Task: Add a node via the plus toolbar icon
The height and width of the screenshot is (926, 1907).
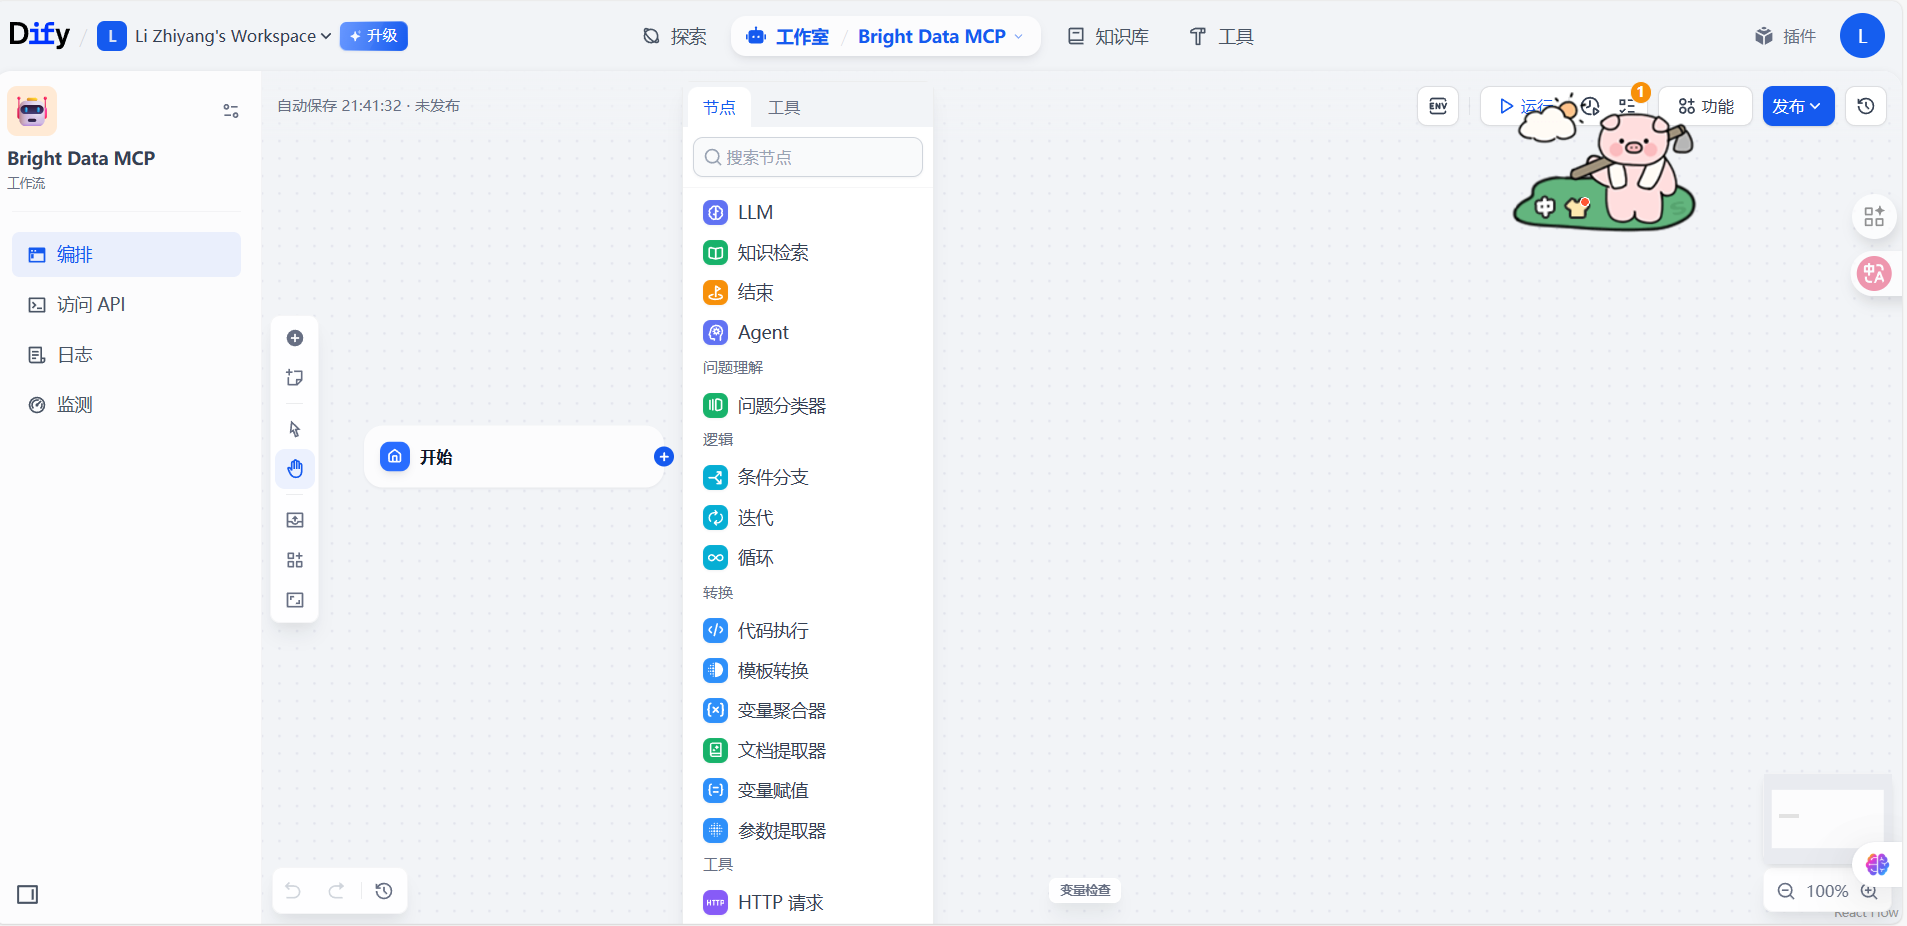Action: [295, 338]
